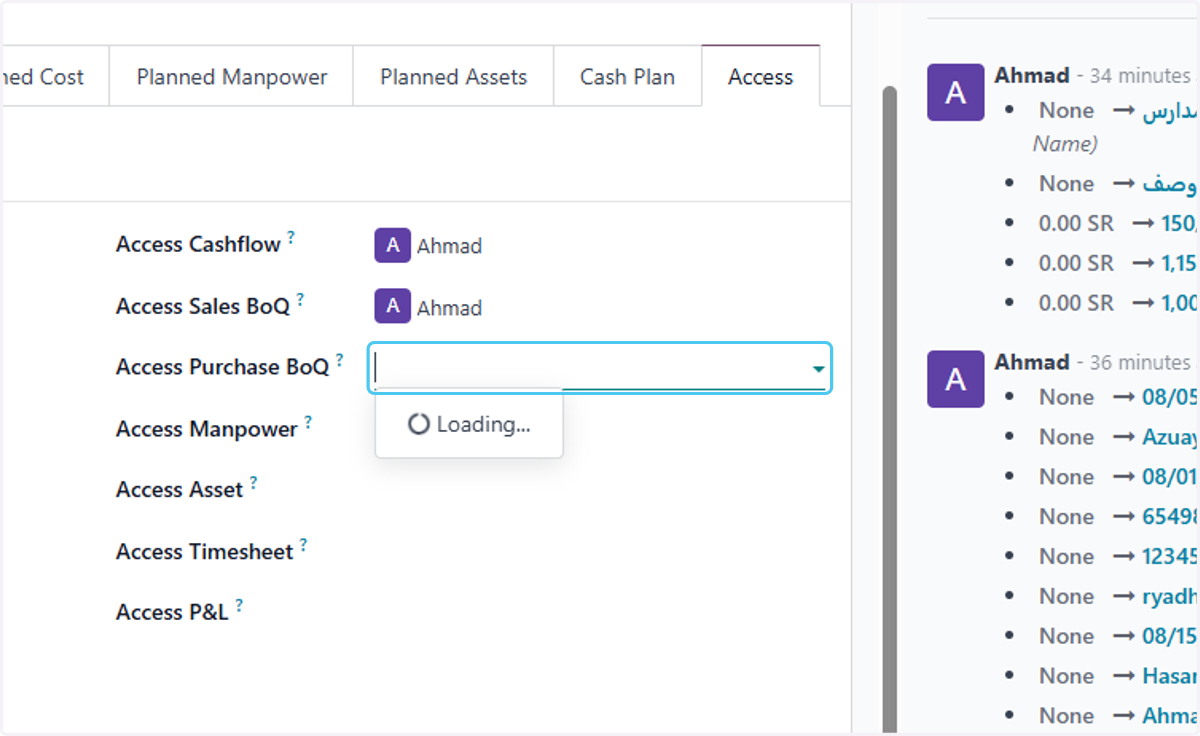
Task: Click the help tooltip beside Access Timesheet
Action: (303, 545)
